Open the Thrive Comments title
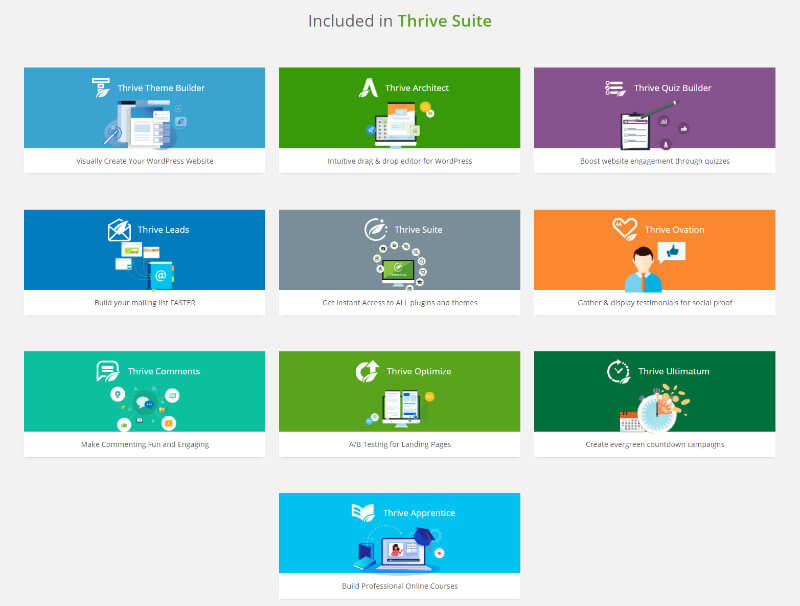Image resolution: width=800 pixels, height=606 pixels. coord(164,371)
